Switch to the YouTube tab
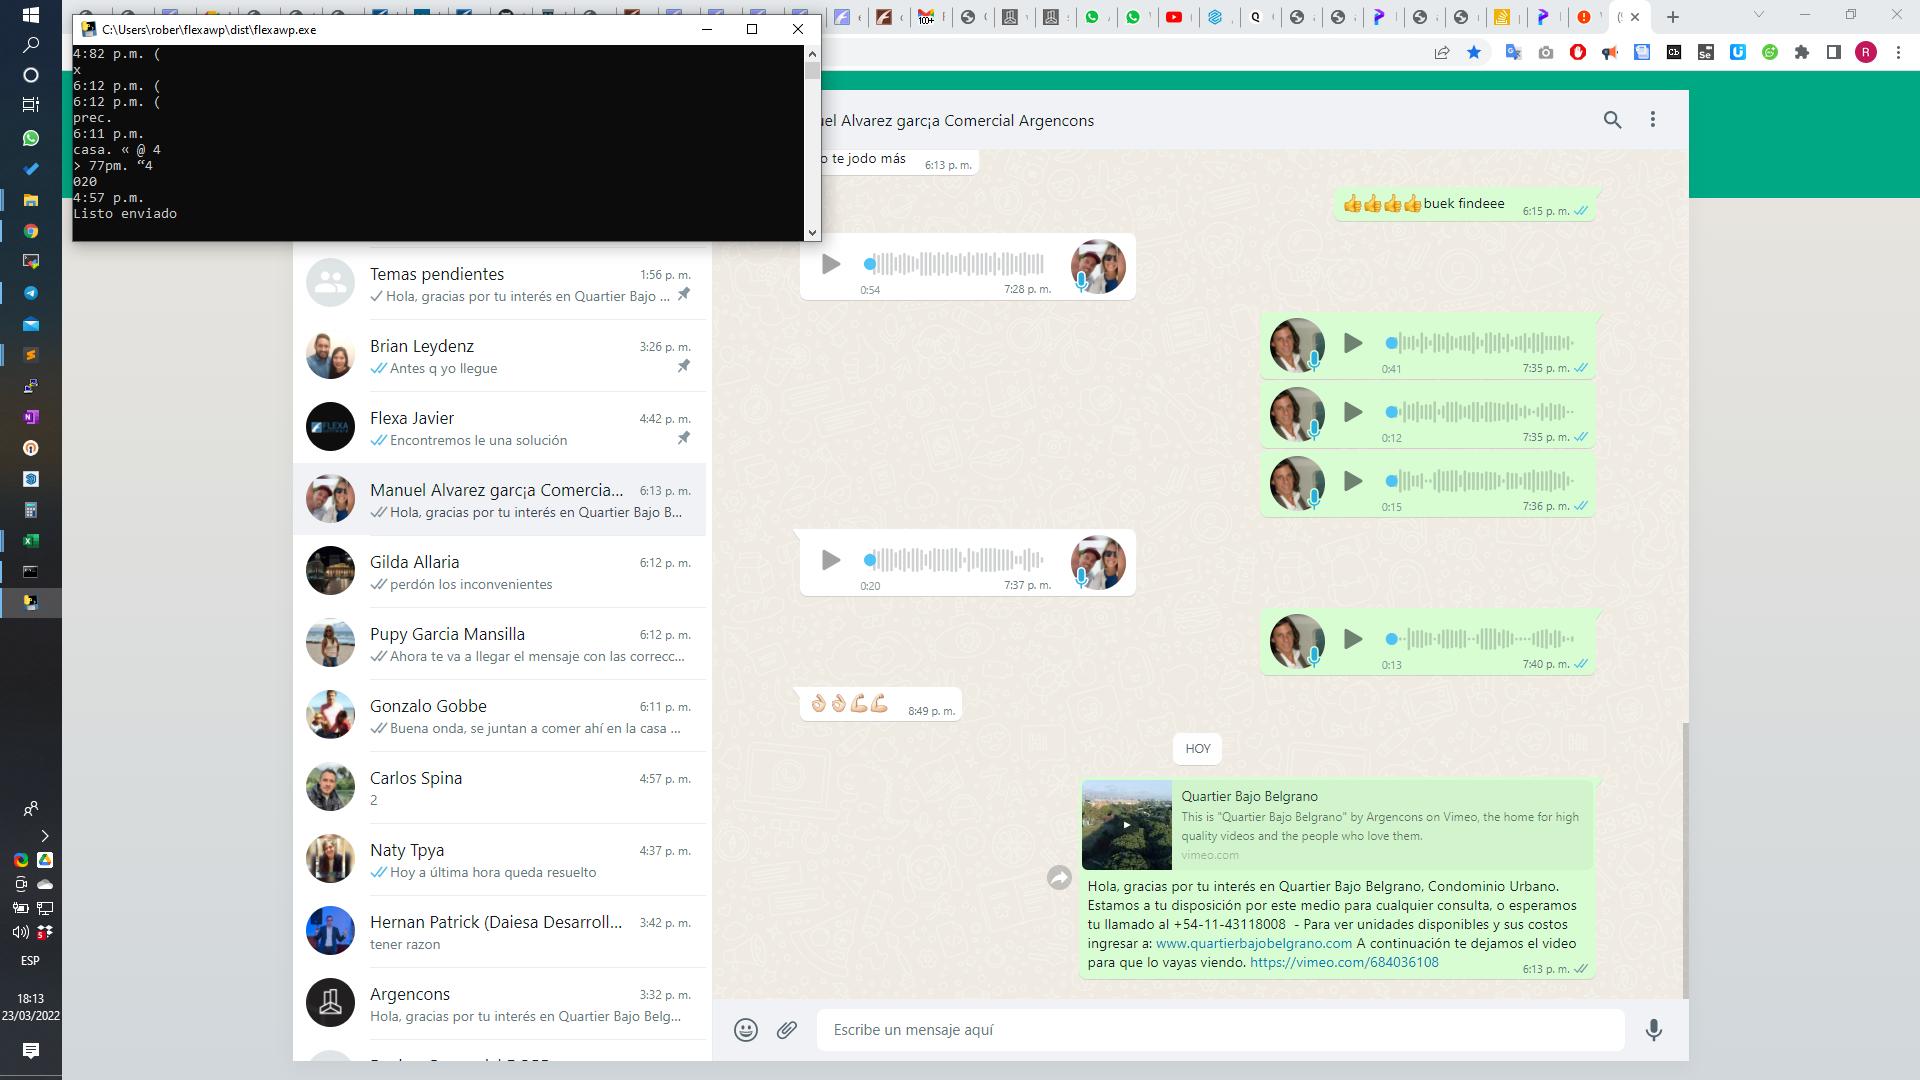The height and width of the screenshot is (1080, 1920). tap(1174, 17)
